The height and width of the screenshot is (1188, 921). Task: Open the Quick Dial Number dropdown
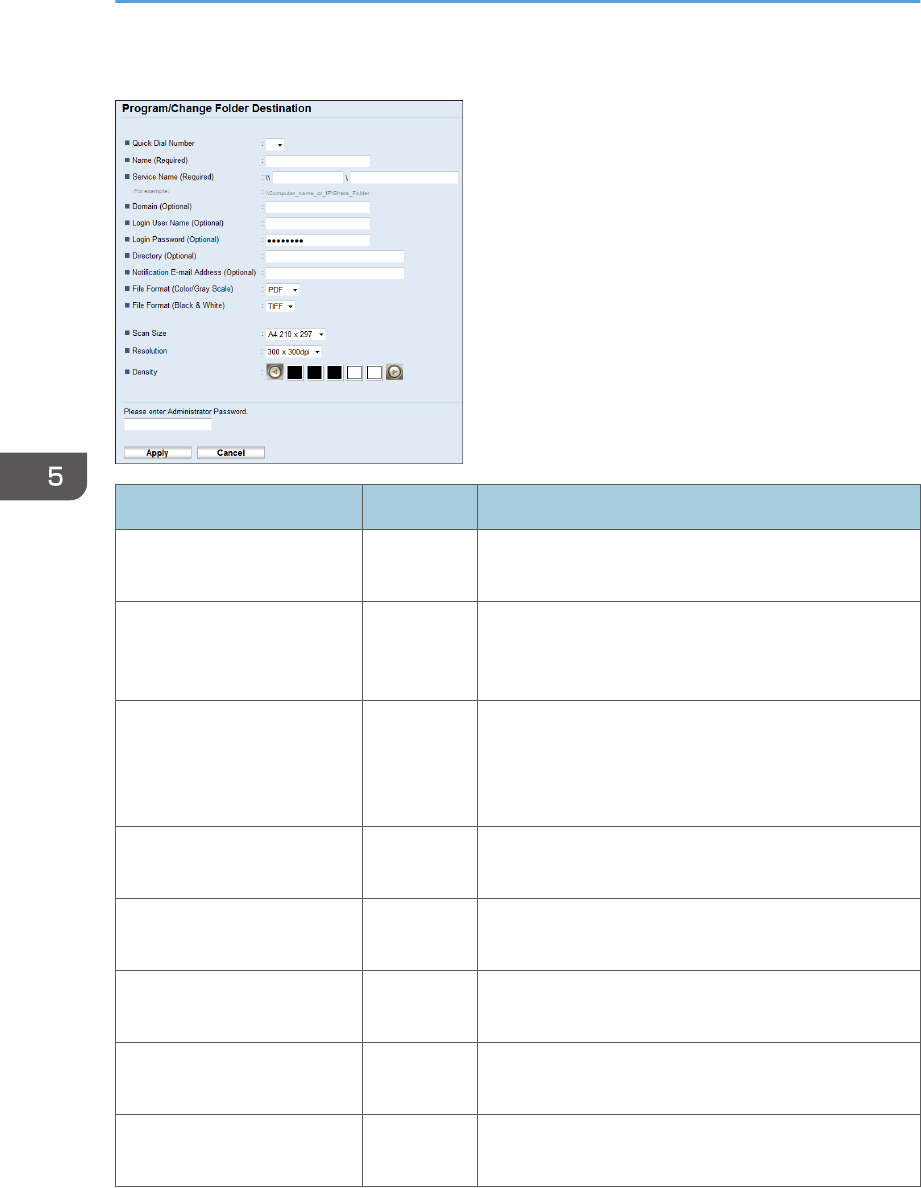(275, 145)
